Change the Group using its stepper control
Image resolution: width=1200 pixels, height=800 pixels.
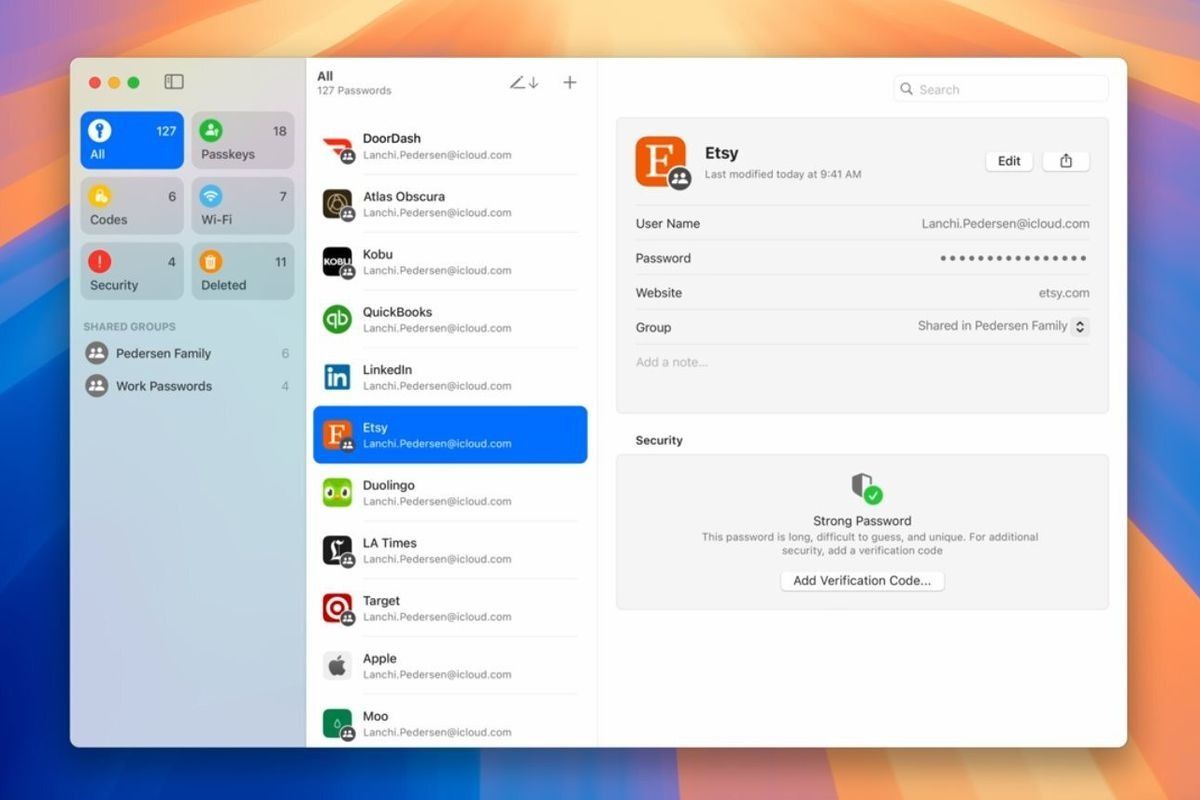tap(1082, 327)
